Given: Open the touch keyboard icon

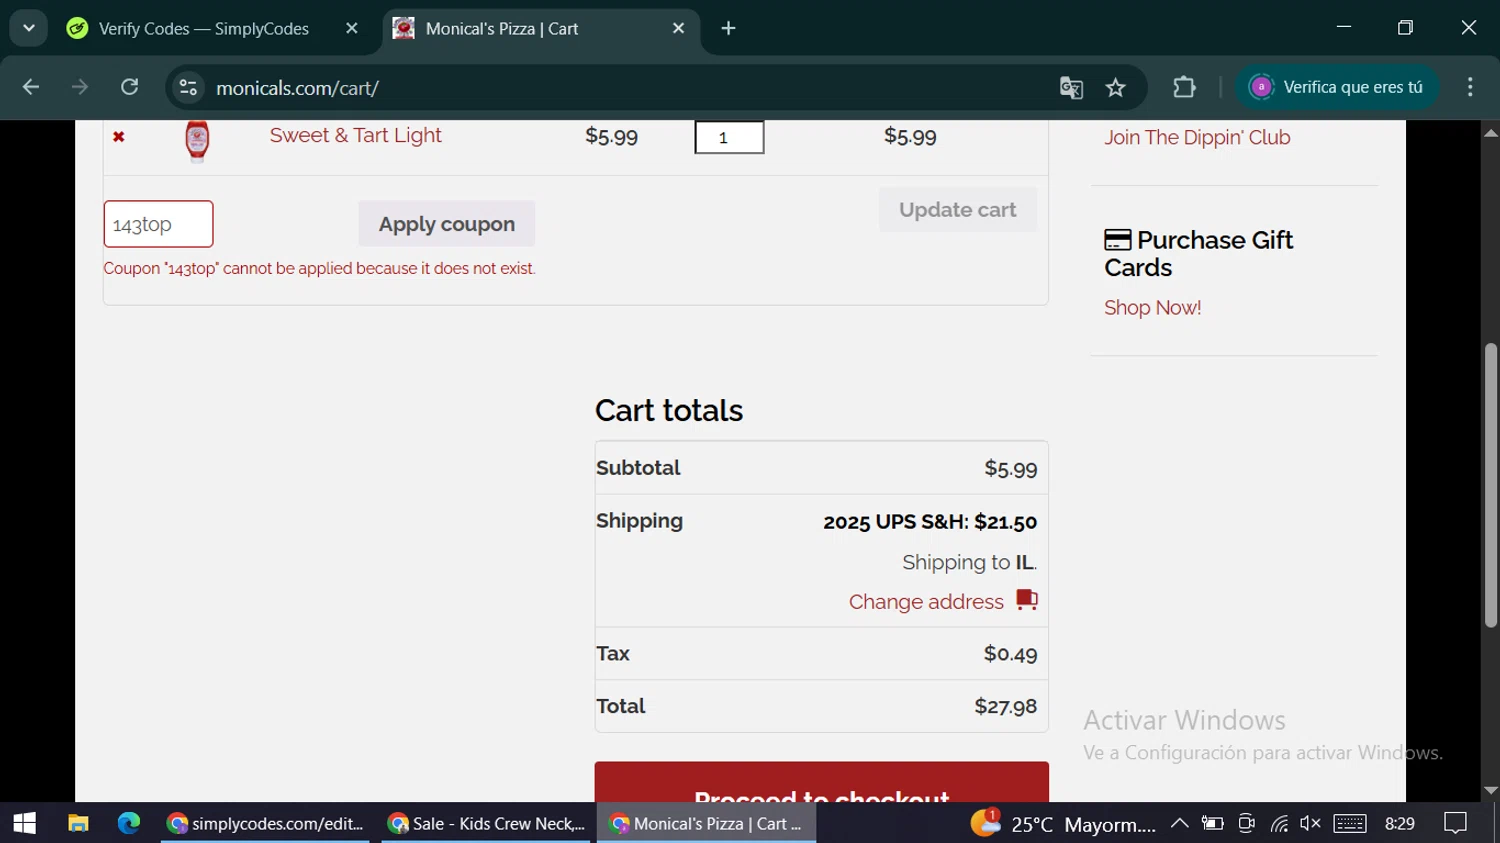Looking at the screenshot, I should tap(1350, 823).
